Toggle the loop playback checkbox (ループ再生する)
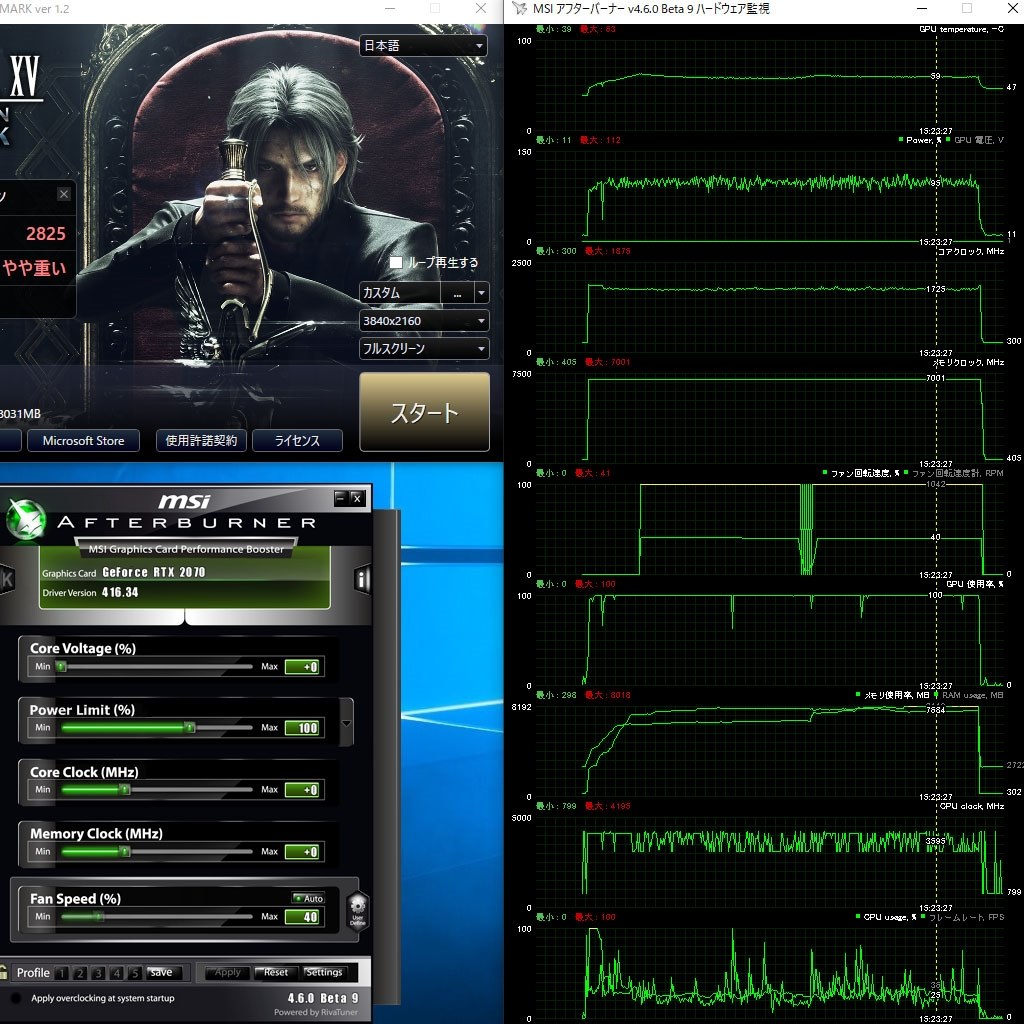 click(396, 263)
